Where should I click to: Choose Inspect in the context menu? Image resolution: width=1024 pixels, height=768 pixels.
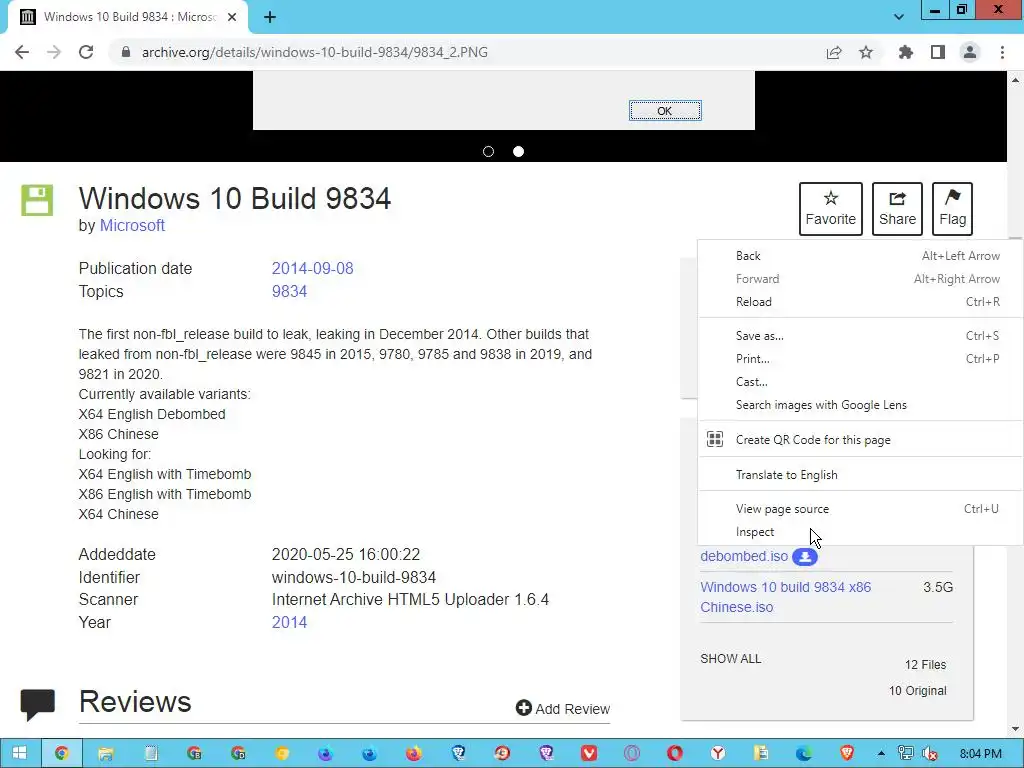(x=860, y=532)
